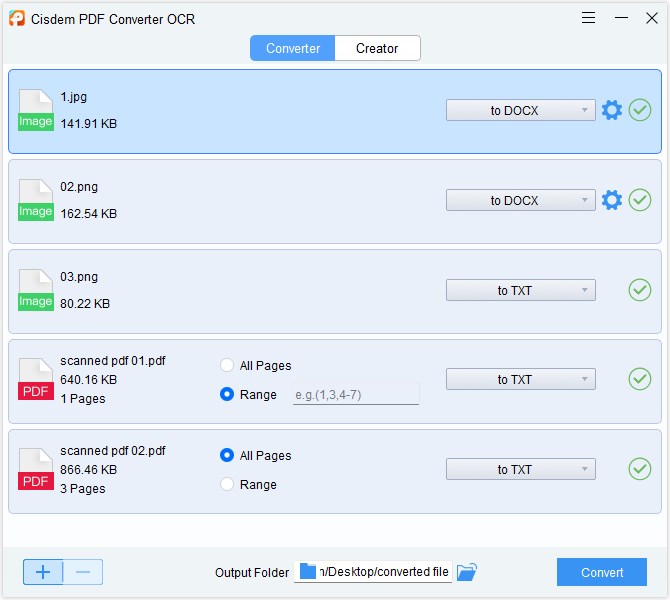Open to TXT dropdown for scanned pdf 01.pdf
This screenshot has height=600, width=670.
(x=520, y=379)
